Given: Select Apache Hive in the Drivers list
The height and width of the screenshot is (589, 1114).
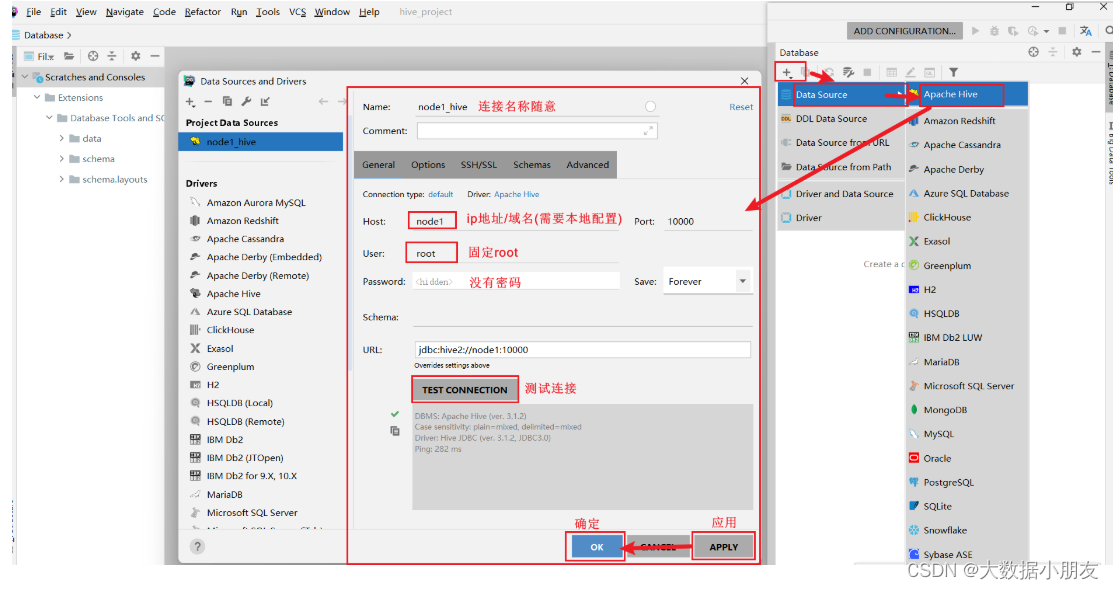Looking at the screenshot, I should [x=233, y=293].
